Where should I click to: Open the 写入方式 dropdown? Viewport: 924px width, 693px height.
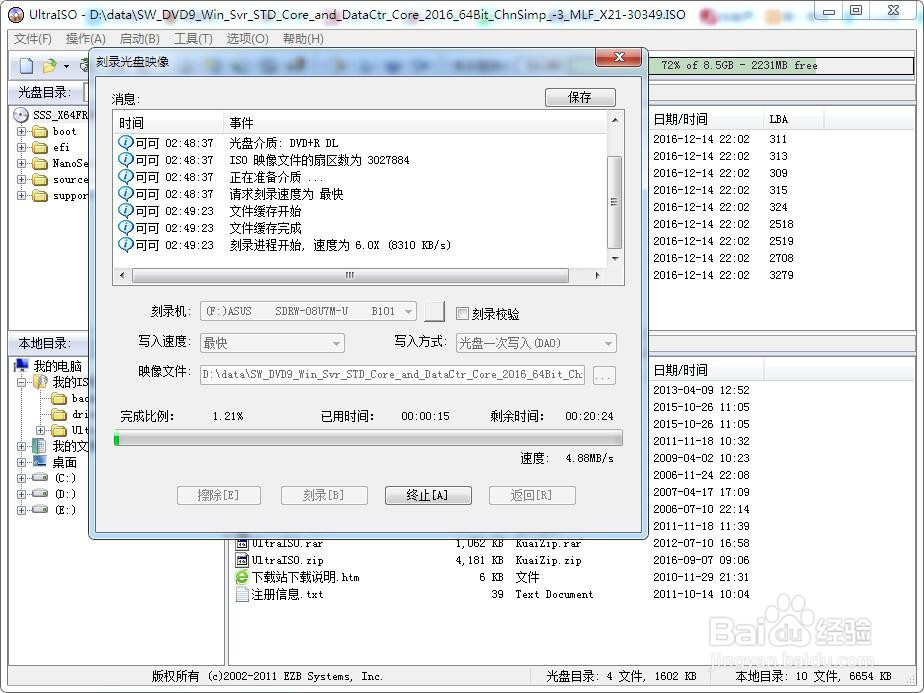(608, 343)
